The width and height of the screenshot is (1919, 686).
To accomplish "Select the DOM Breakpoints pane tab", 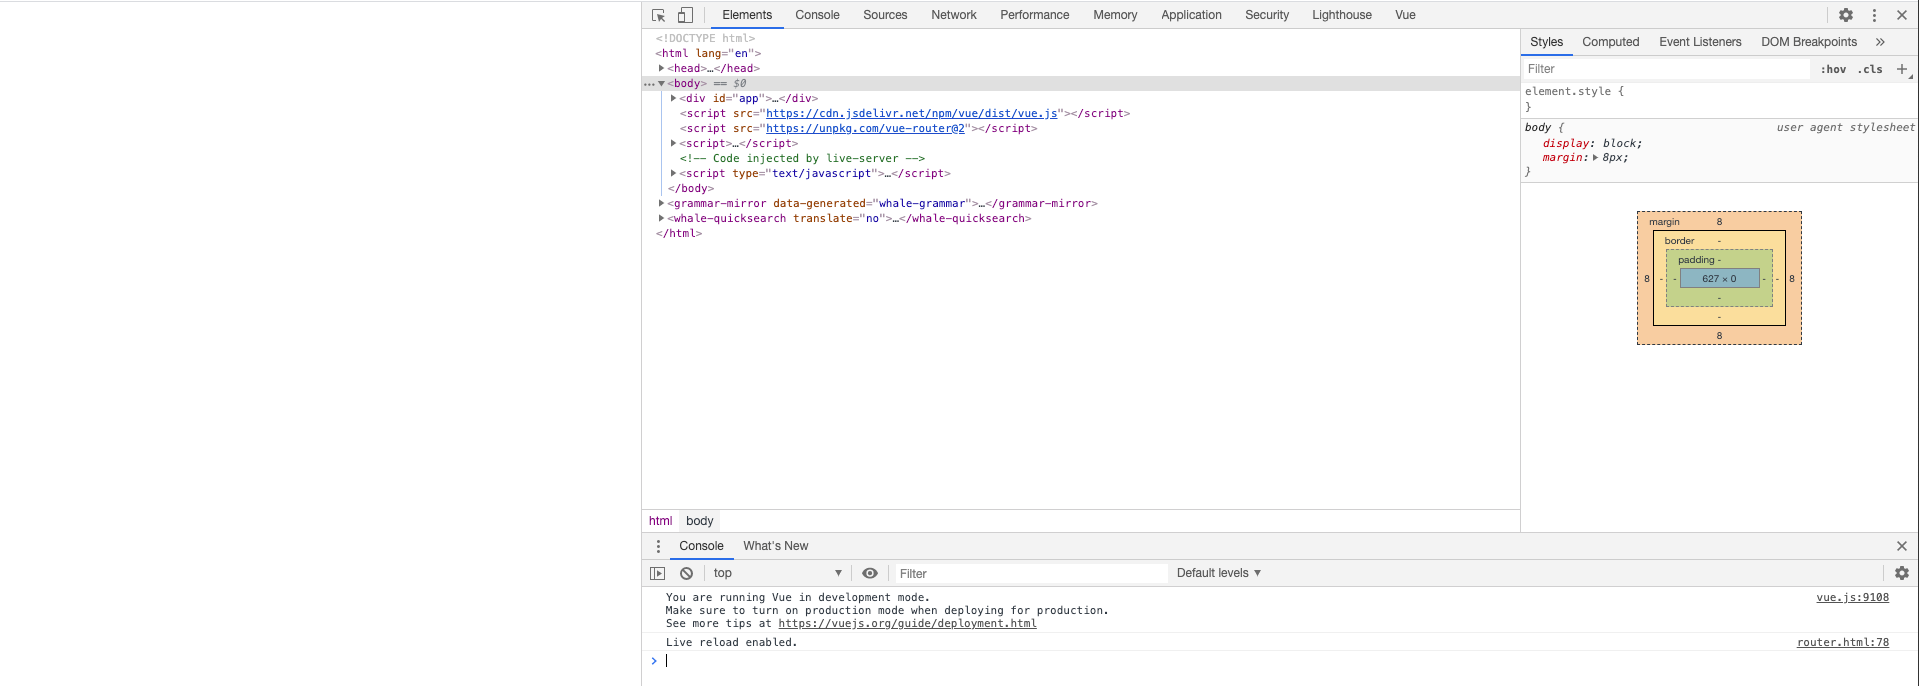I will [1809, 42].
